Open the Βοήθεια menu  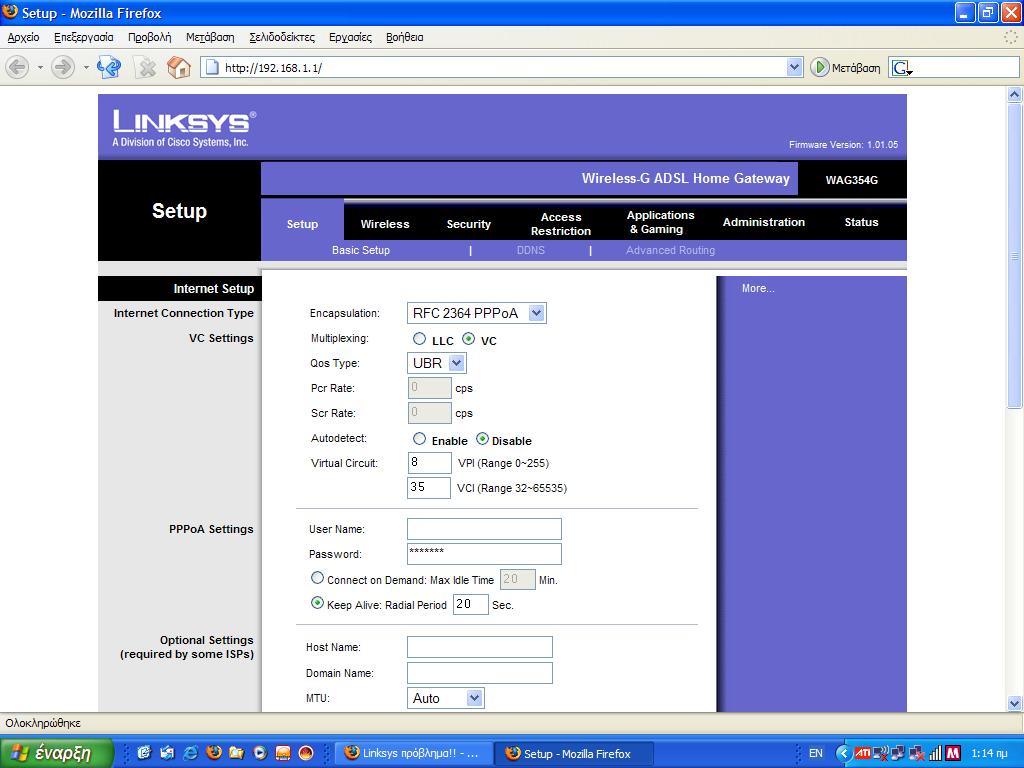point(405,37)
